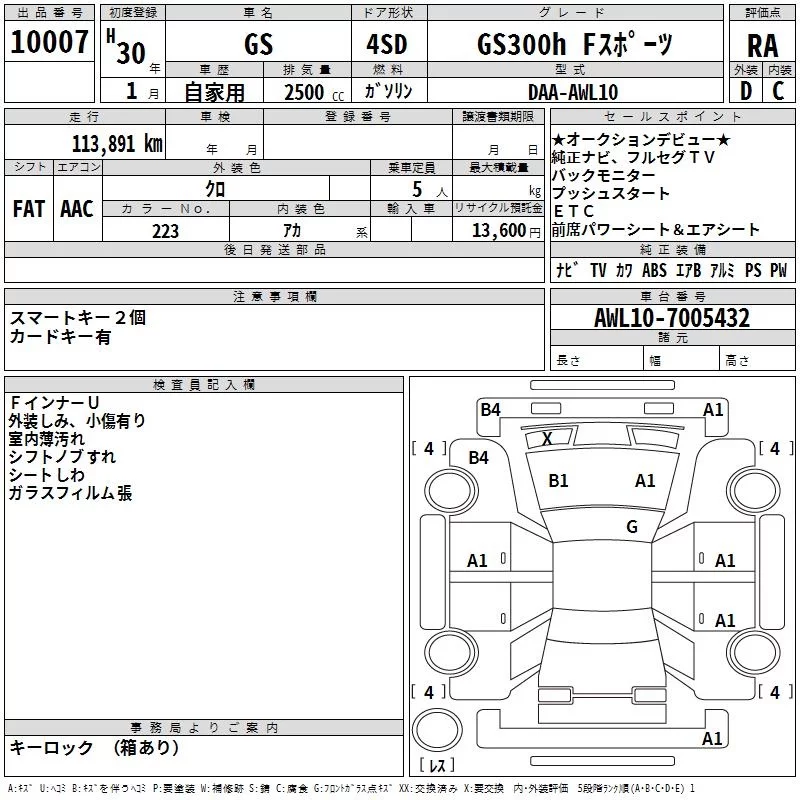The height and width of the screenshot is (800, 800).
Task: Select the エアB airbag equipment code
Action: point(688,270)
